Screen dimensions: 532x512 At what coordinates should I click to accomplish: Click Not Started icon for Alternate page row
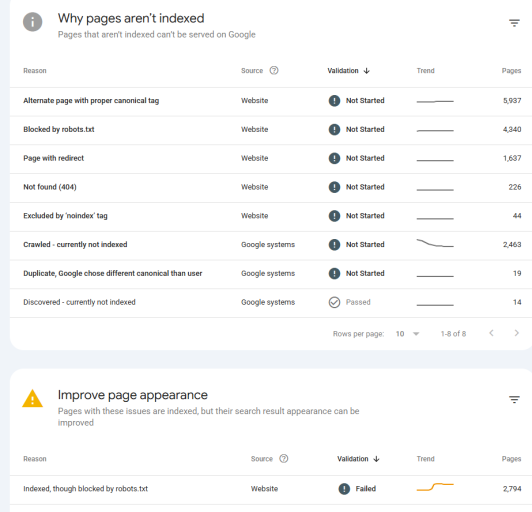click(334, 100)
